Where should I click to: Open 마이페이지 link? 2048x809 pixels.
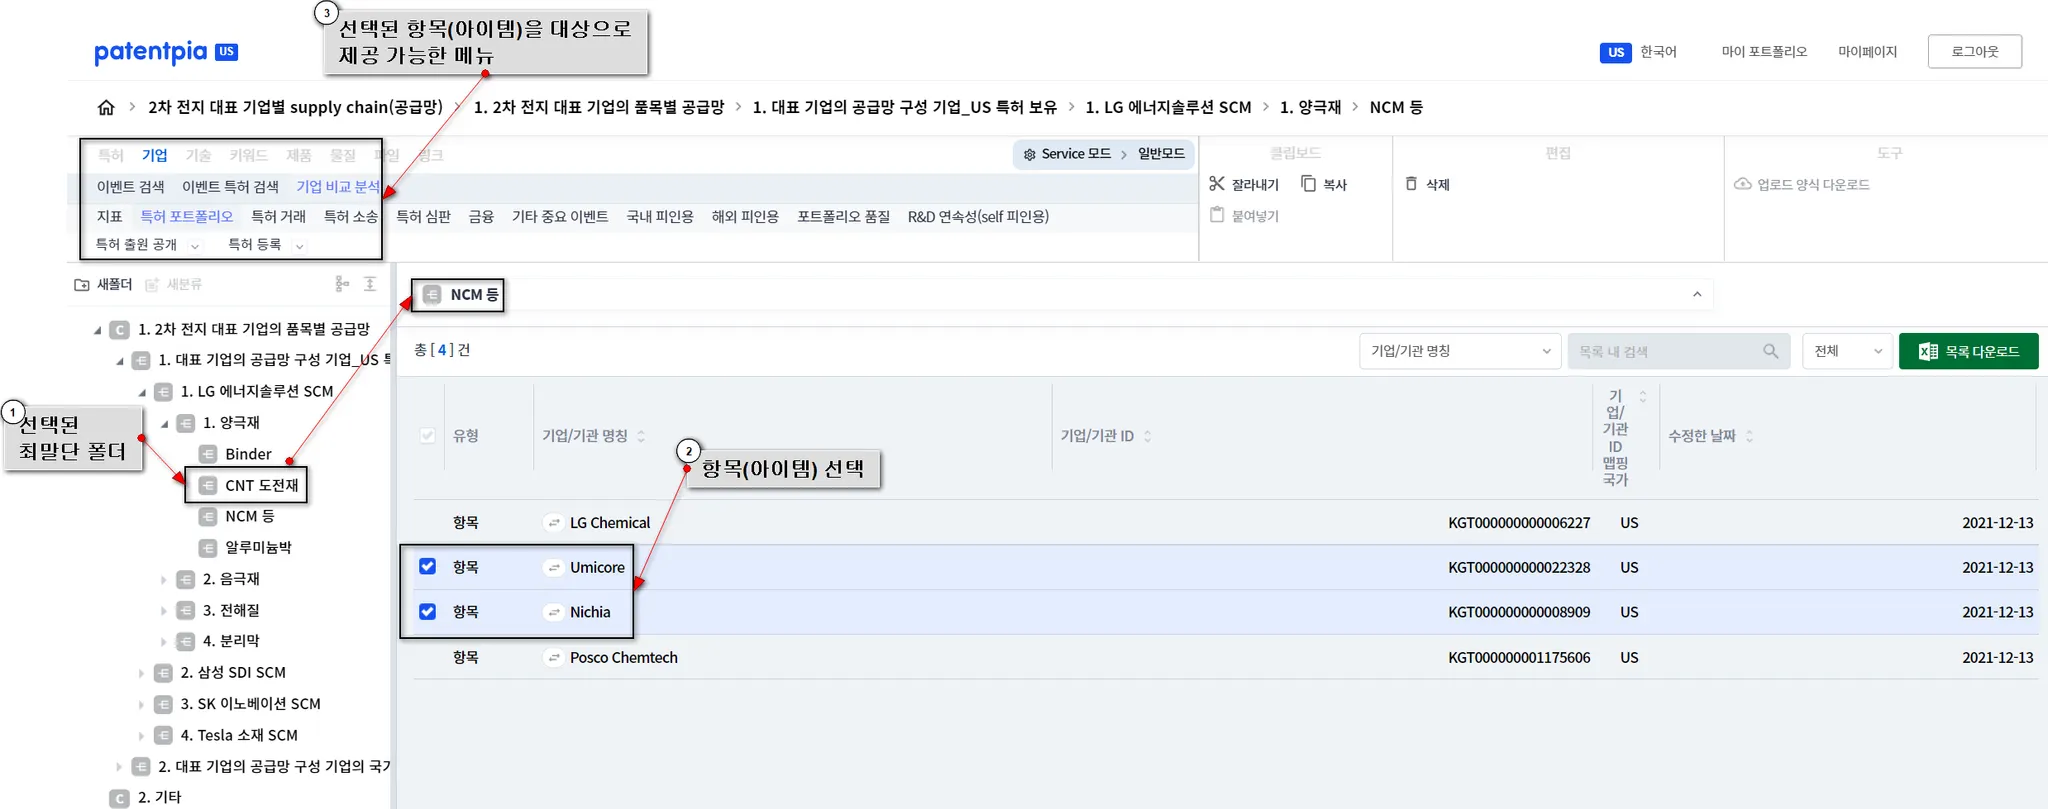[1867, 51]
